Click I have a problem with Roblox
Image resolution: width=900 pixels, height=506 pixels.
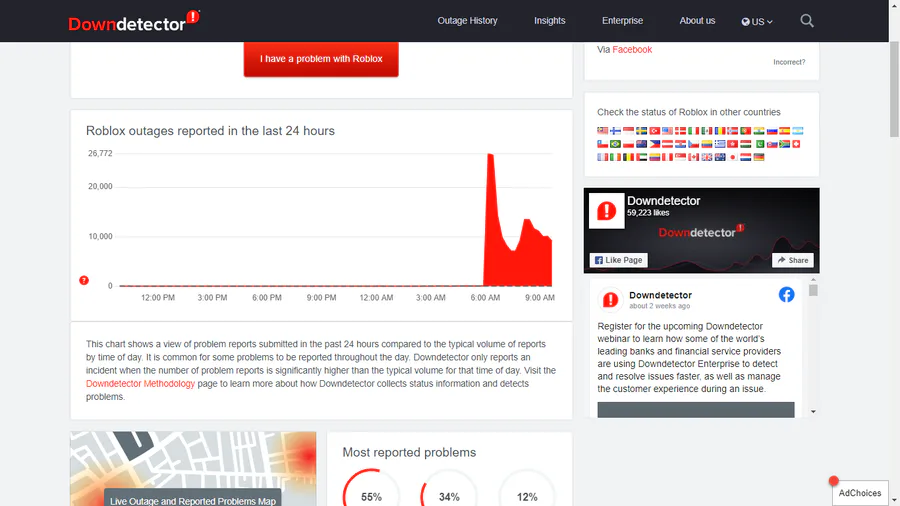tap(321, 59)
